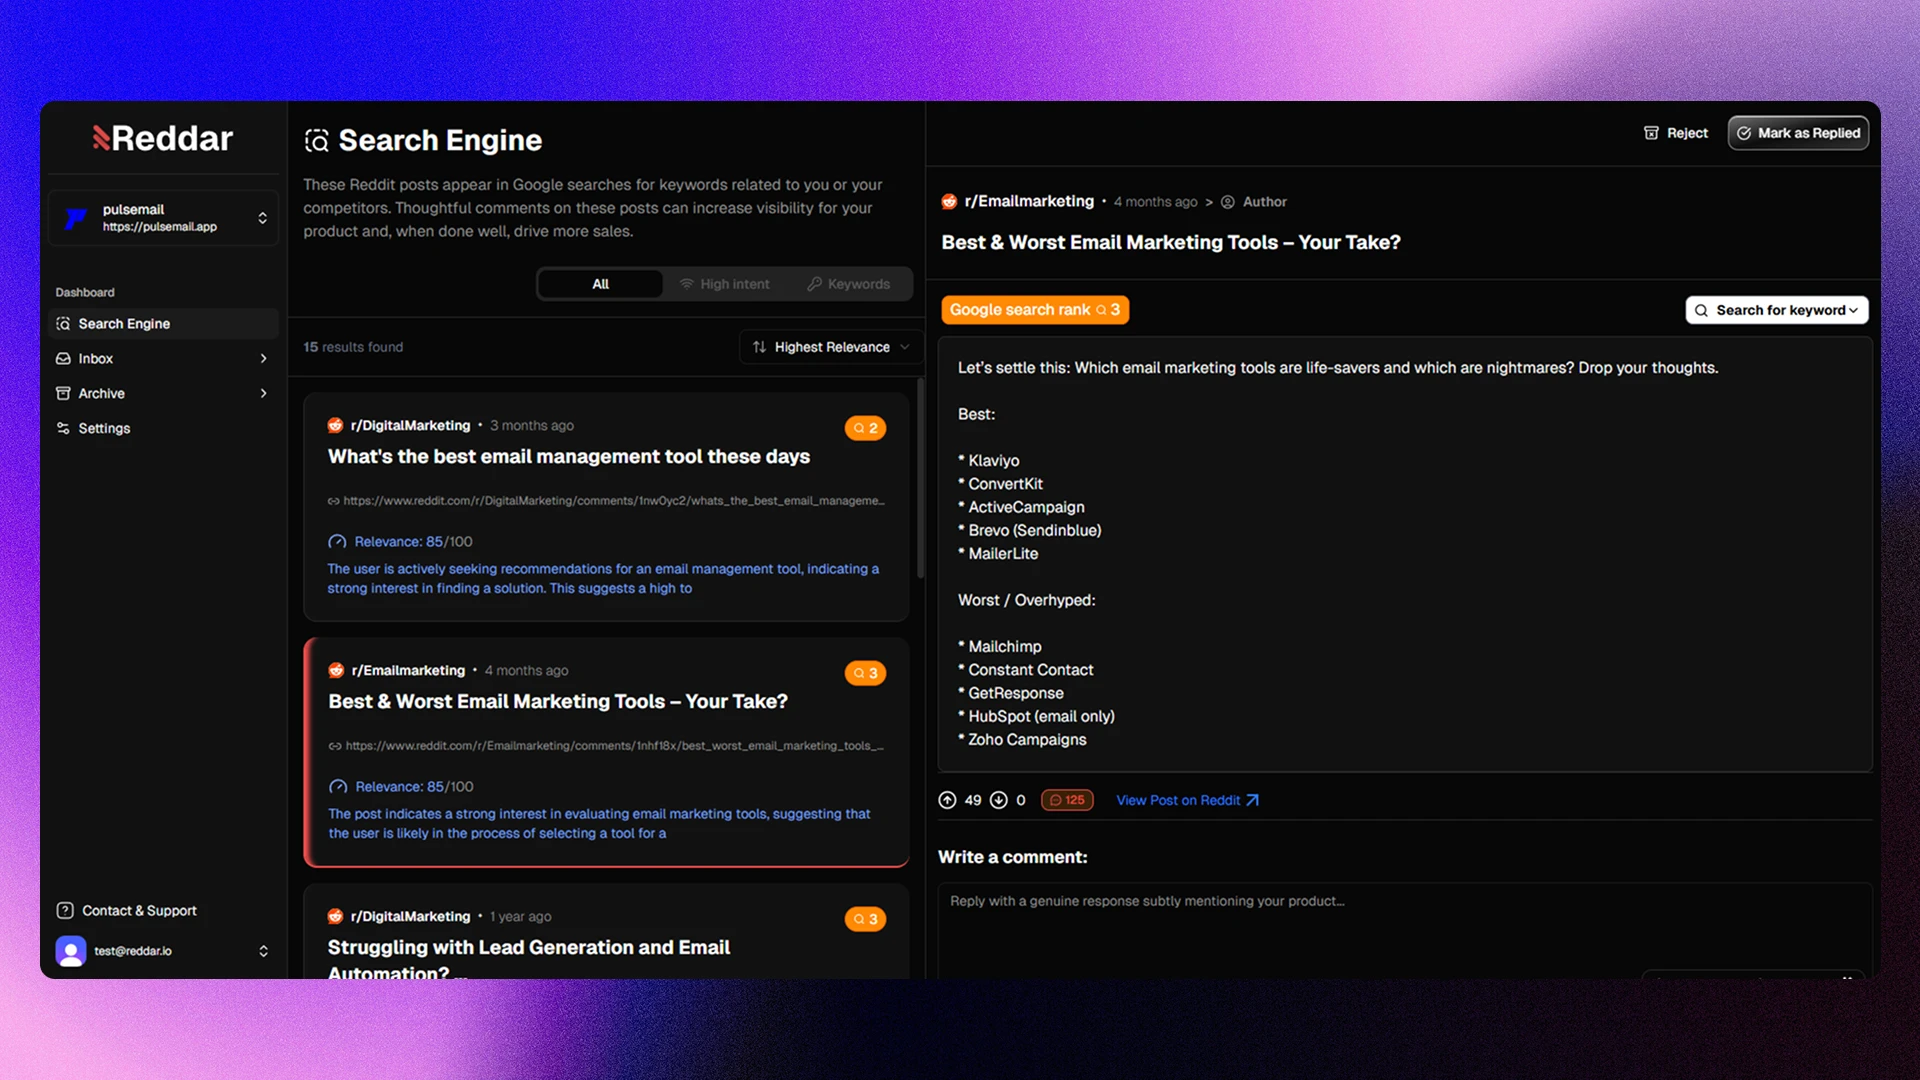Click the rank 2 badge on first post
Image resolution: width=1920 pixels, height=1080 pixels.
[x=865, y=428]
